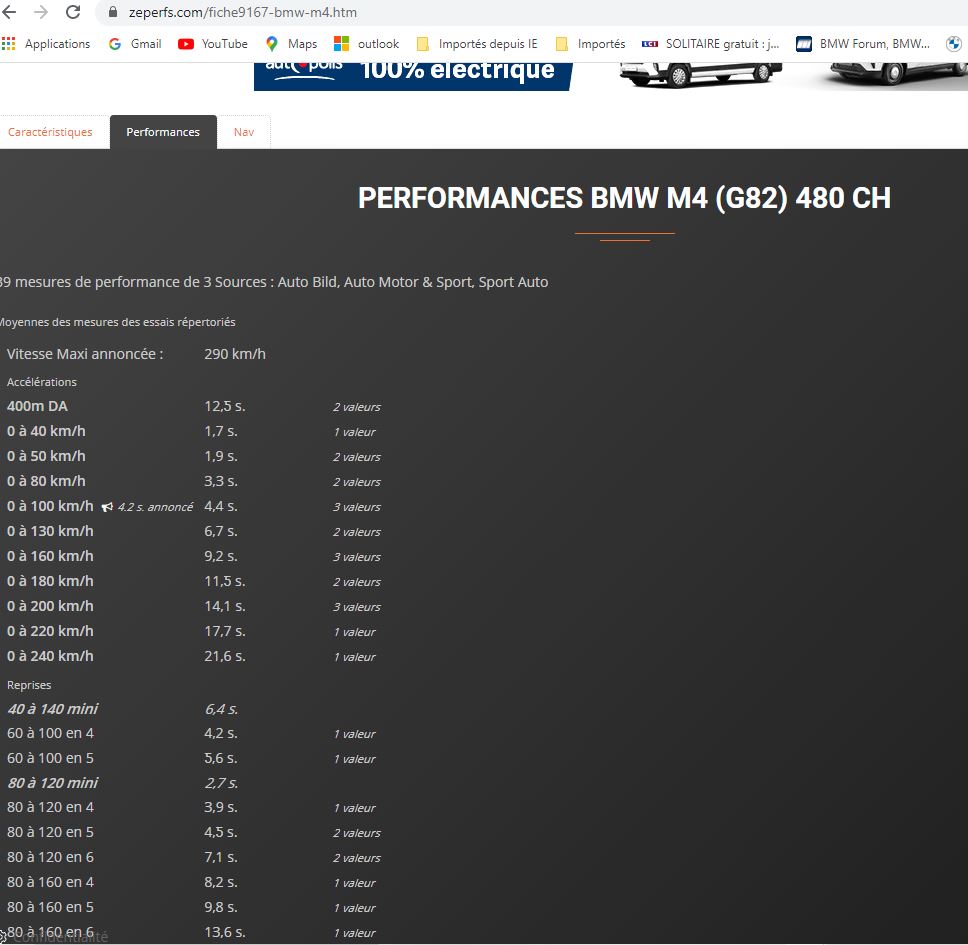Click the BMW logo bookmark icon
Screen dimensions: 968x945
click(x=954, y=44)
